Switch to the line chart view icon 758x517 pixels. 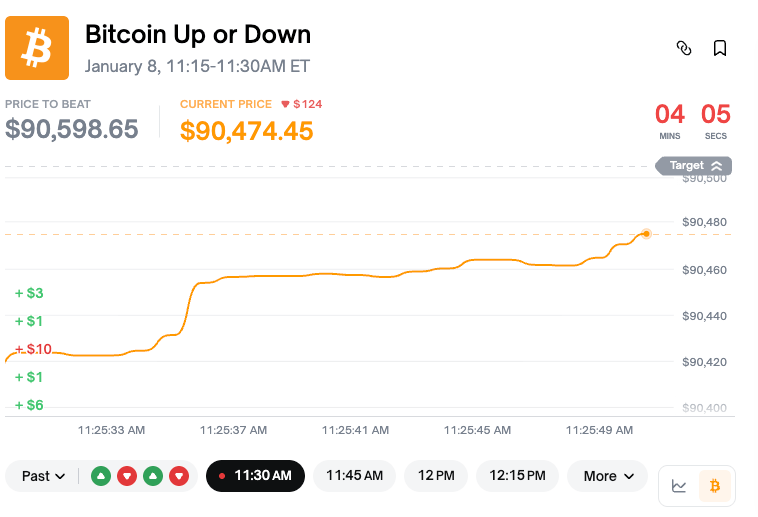679,486
